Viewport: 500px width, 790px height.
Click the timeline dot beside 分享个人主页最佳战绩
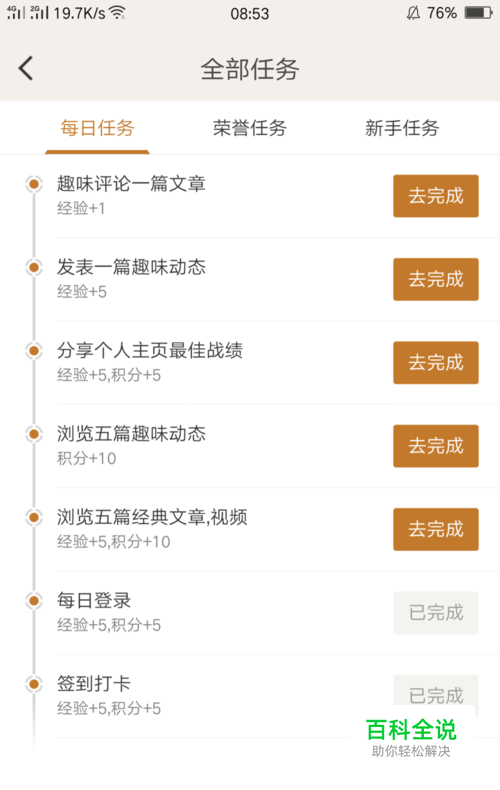point(34,350)
